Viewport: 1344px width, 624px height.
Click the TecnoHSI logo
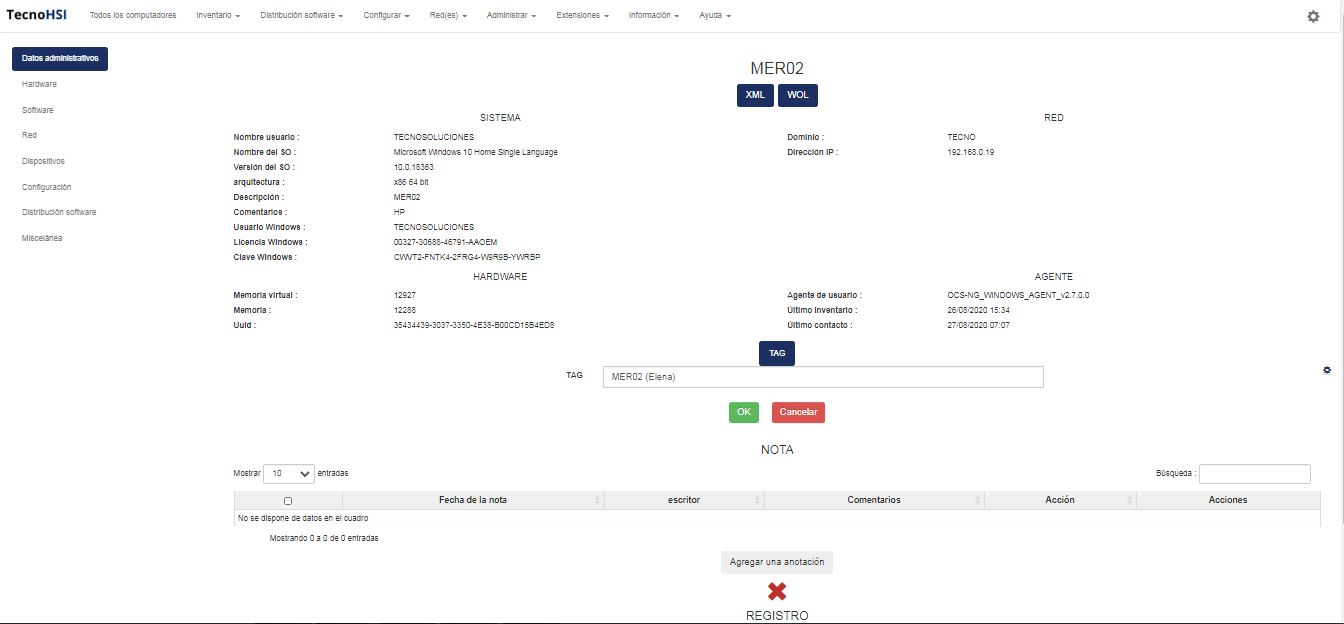point(36,15)
